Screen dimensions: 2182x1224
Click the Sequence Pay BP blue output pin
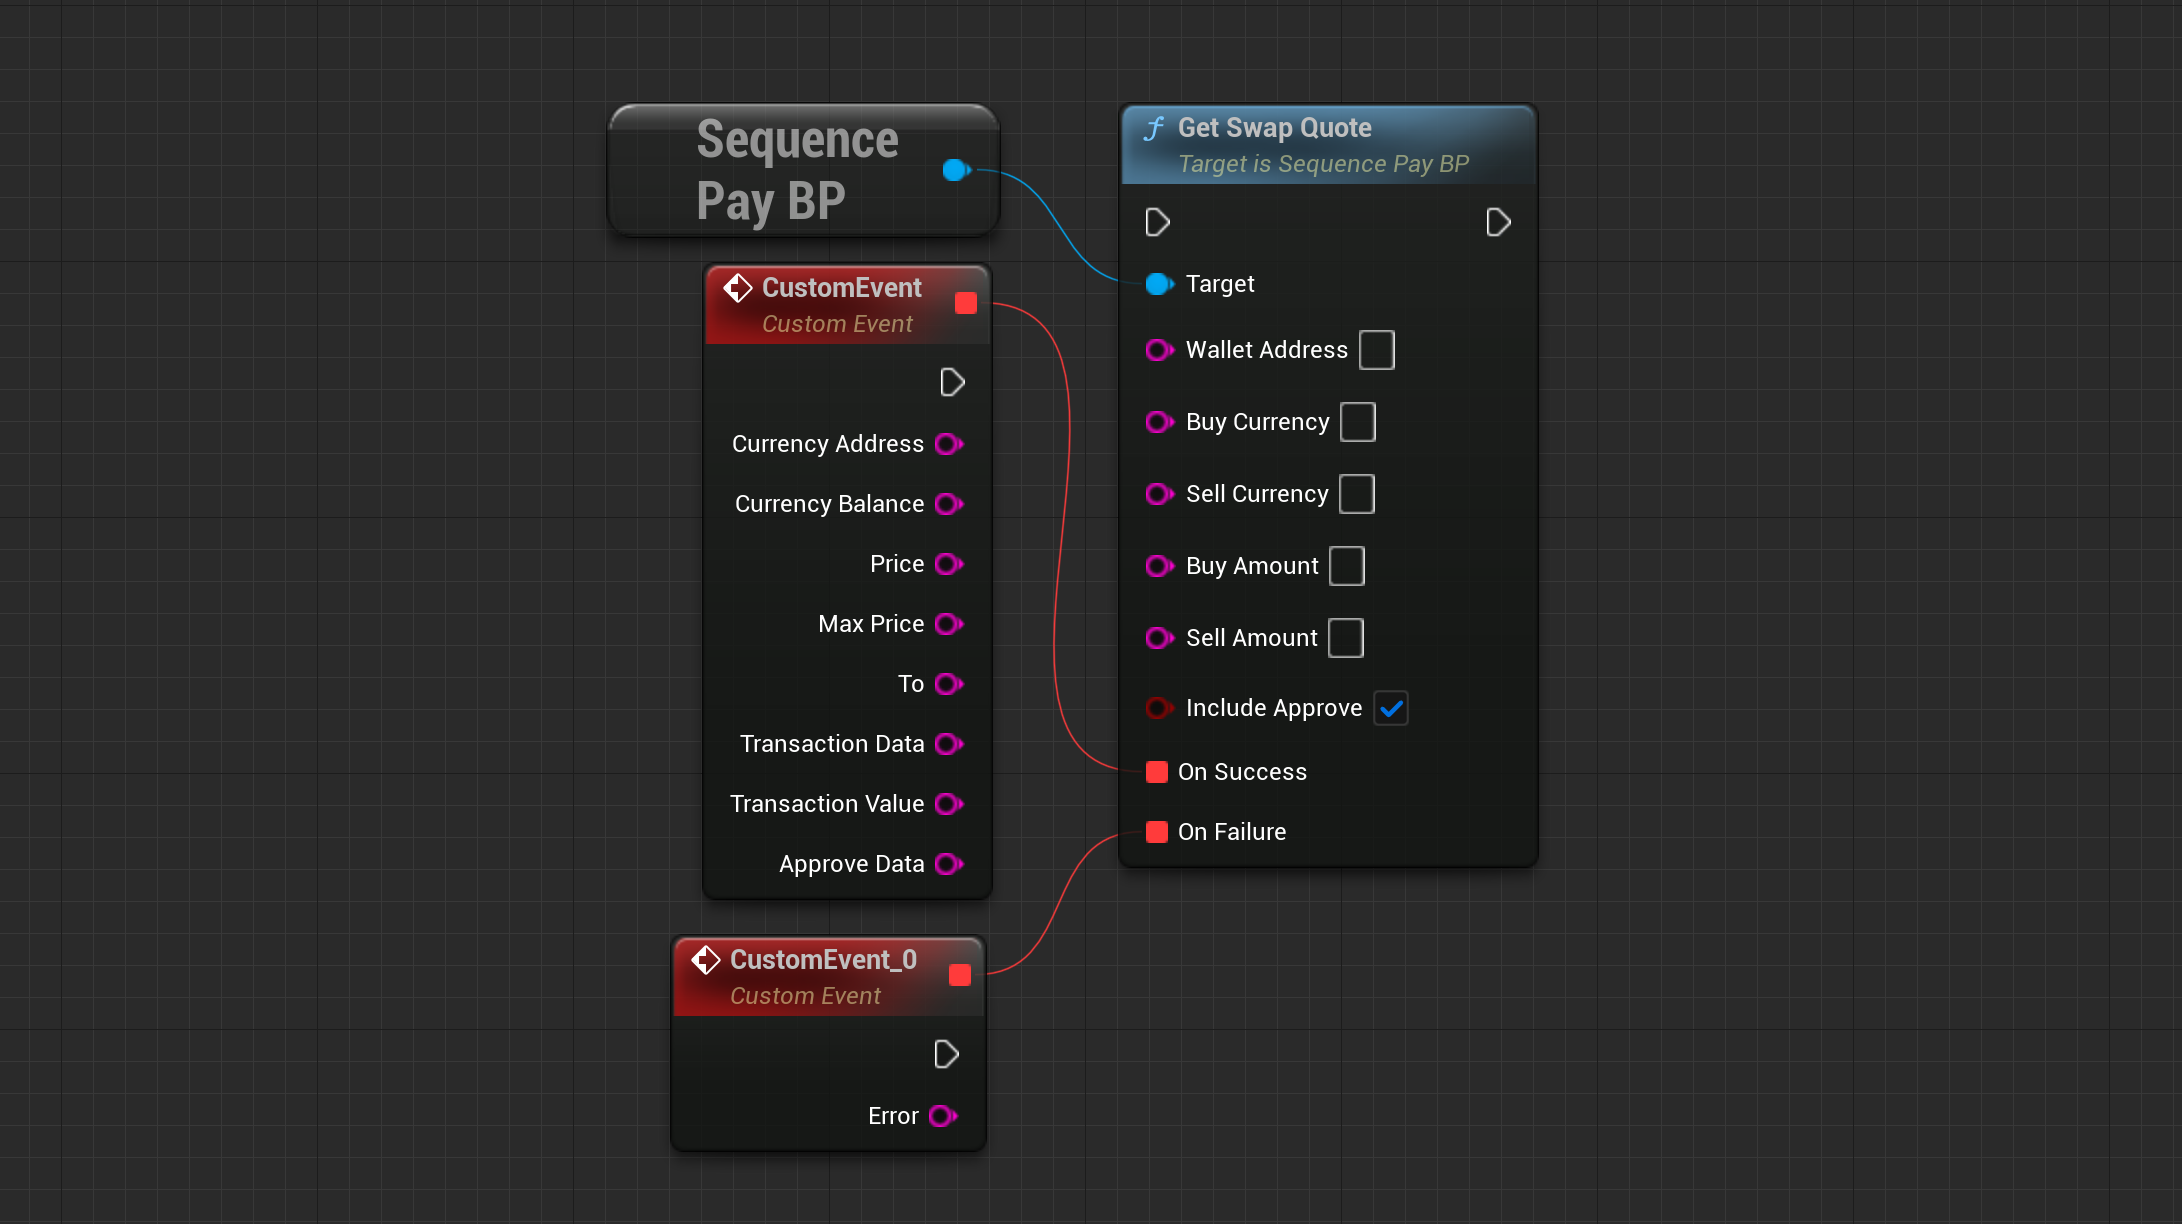[x=955, y=170]
